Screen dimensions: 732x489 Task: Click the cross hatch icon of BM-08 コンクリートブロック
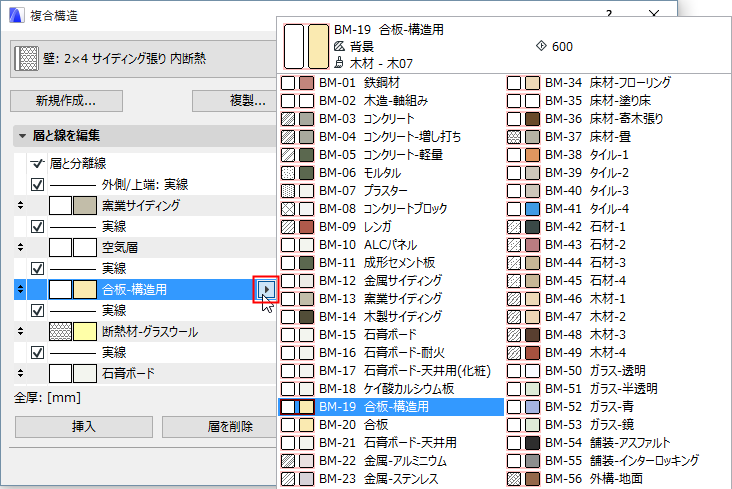coord(288,209)
